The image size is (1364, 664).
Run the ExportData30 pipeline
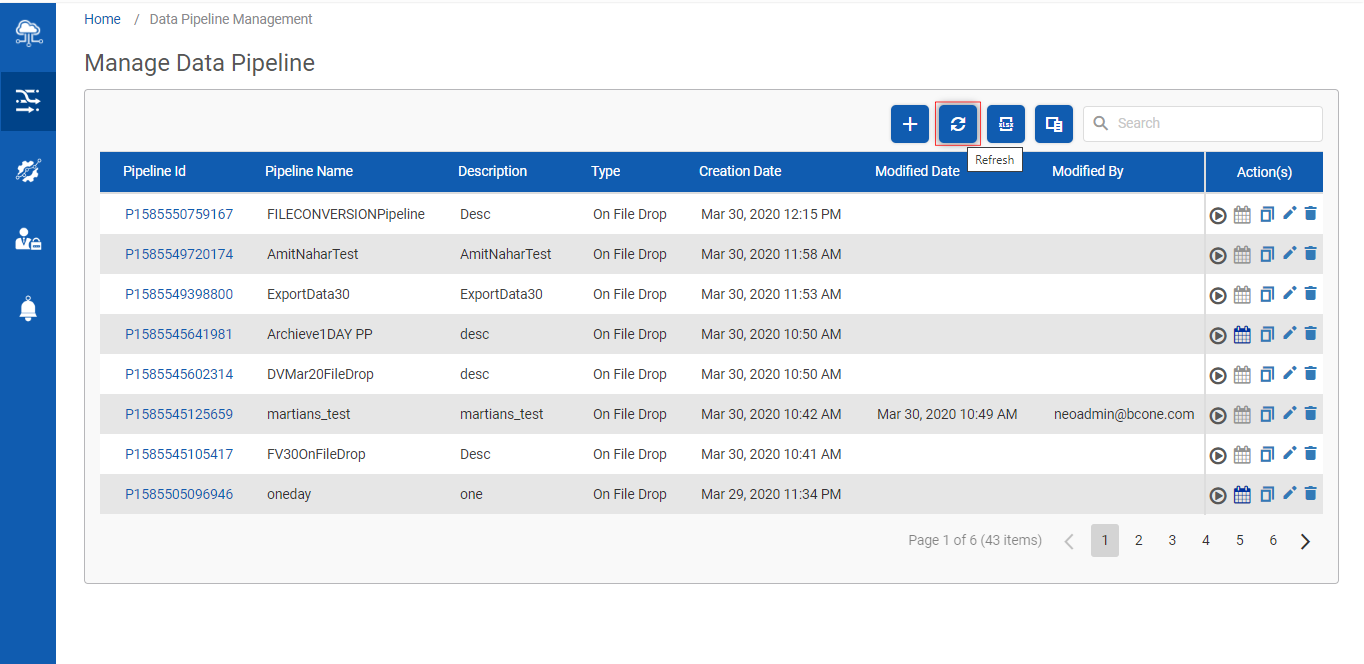pyautogui.click(x=1218, y=295)
